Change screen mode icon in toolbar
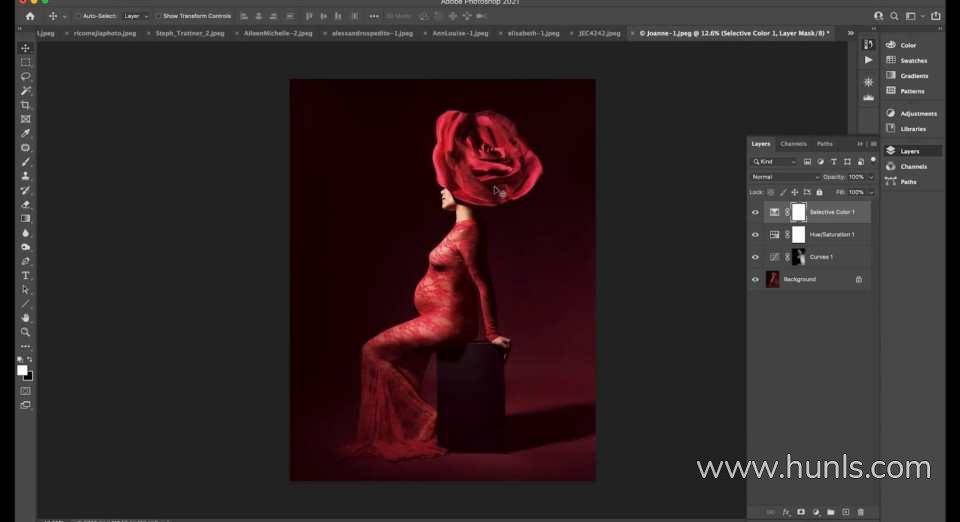Screen dimensions: 960x522 25,405
